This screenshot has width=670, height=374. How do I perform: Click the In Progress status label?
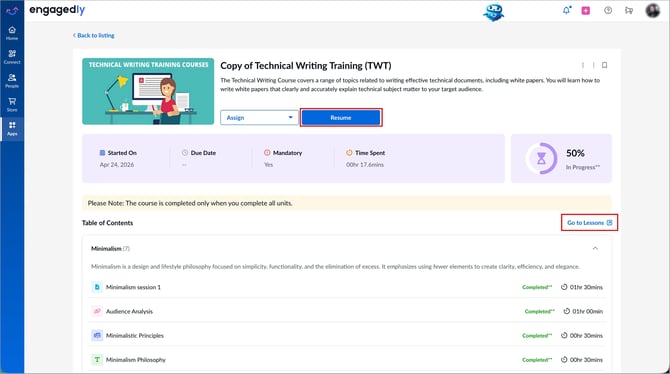583,167
